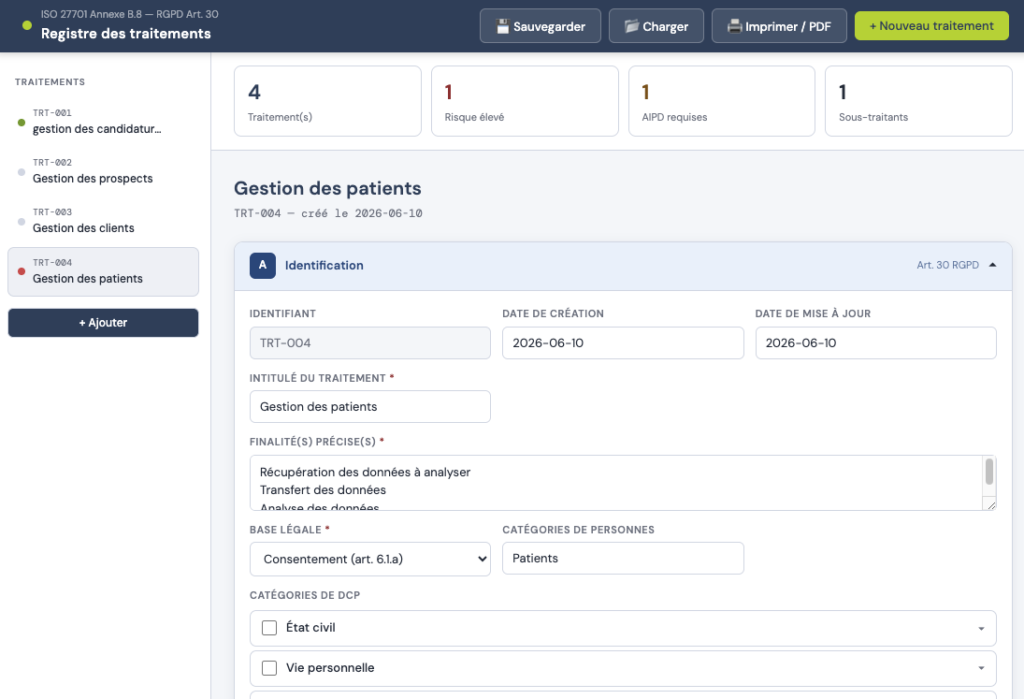
Task: Click the Intitulé du traitement field
Action: point(370,406)
